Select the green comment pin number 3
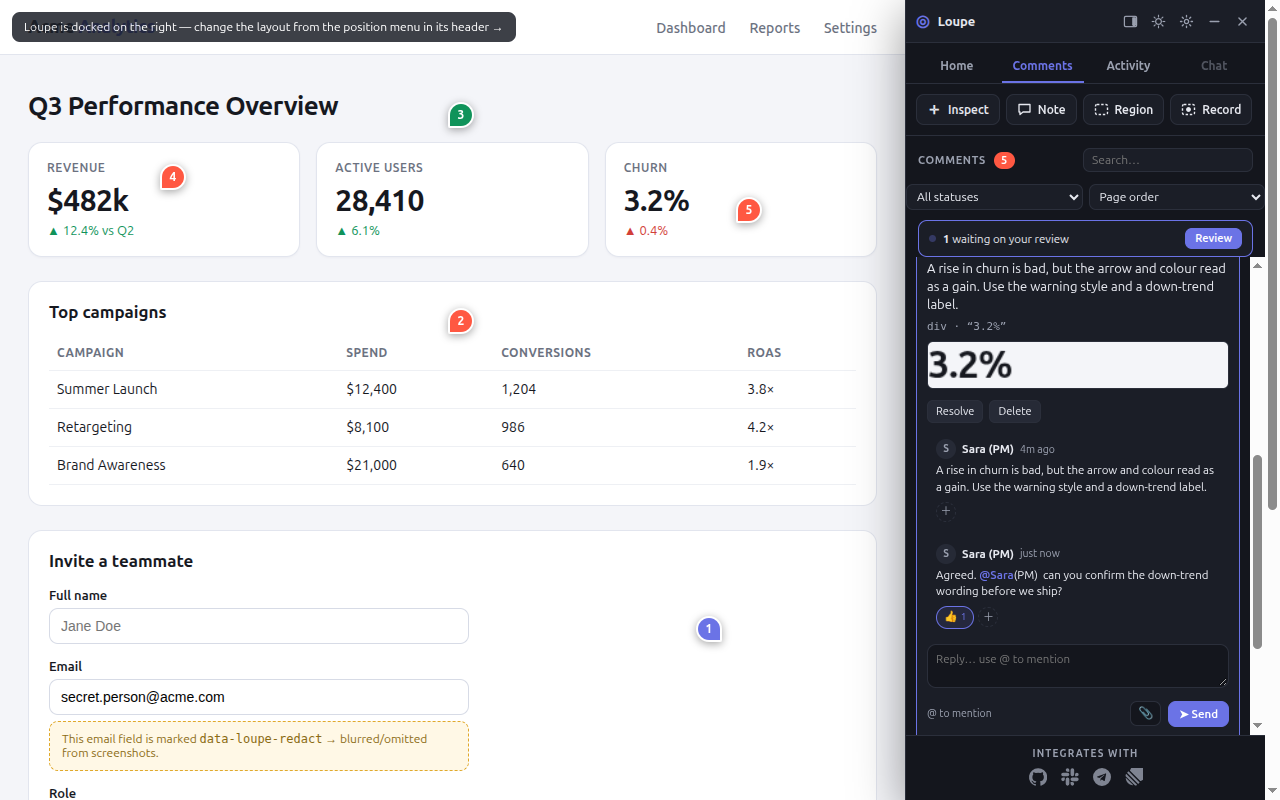The image size is (1280, 800). pyautogui.click(x=460, y=115)
